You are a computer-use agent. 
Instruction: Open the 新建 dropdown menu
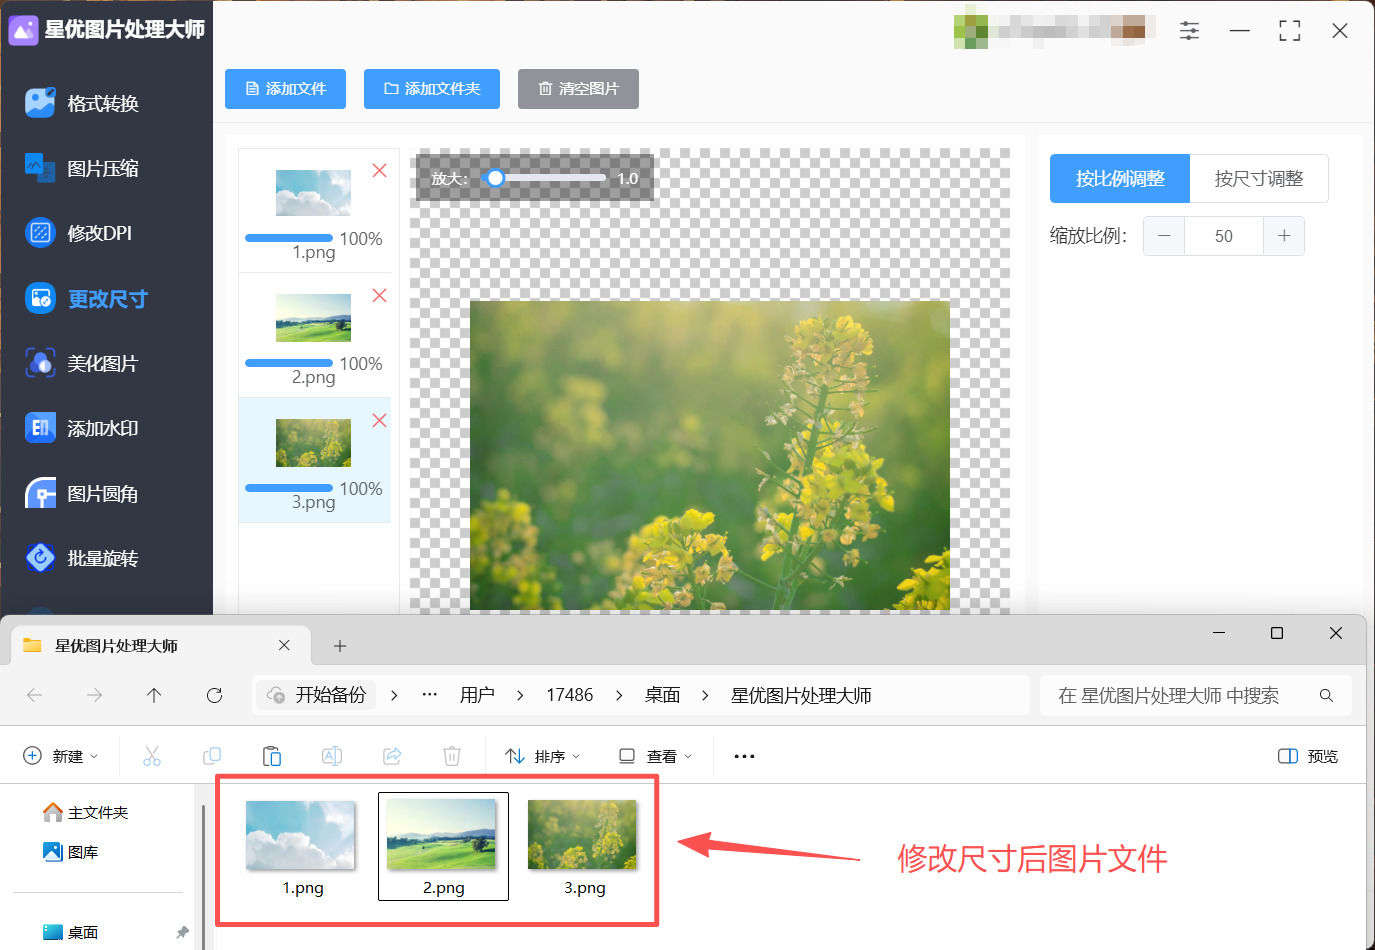[x=62, y=756]
